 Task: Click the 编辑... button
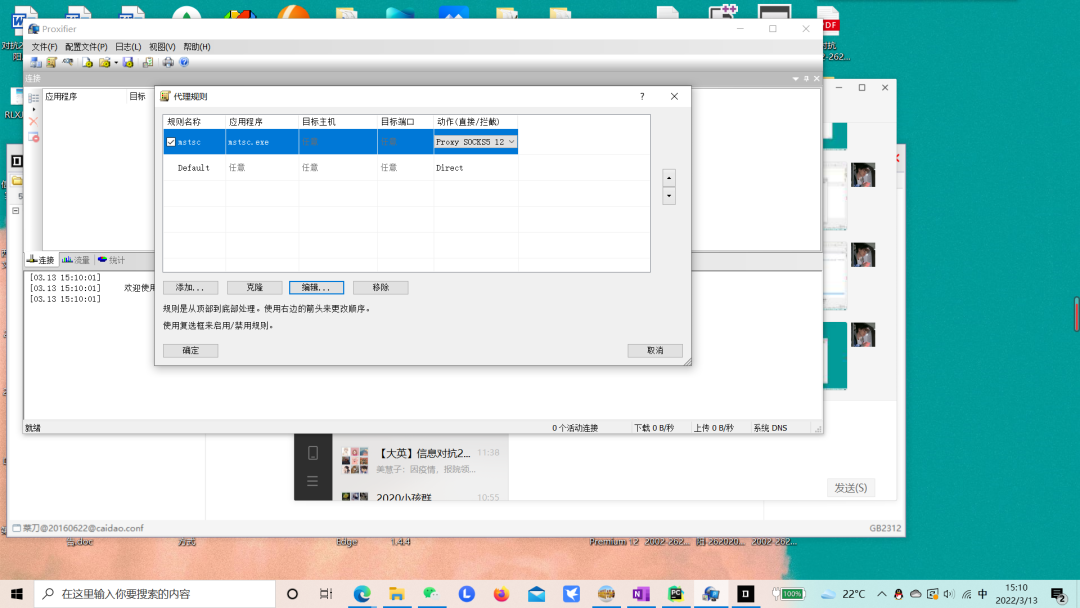coord(316,288)
